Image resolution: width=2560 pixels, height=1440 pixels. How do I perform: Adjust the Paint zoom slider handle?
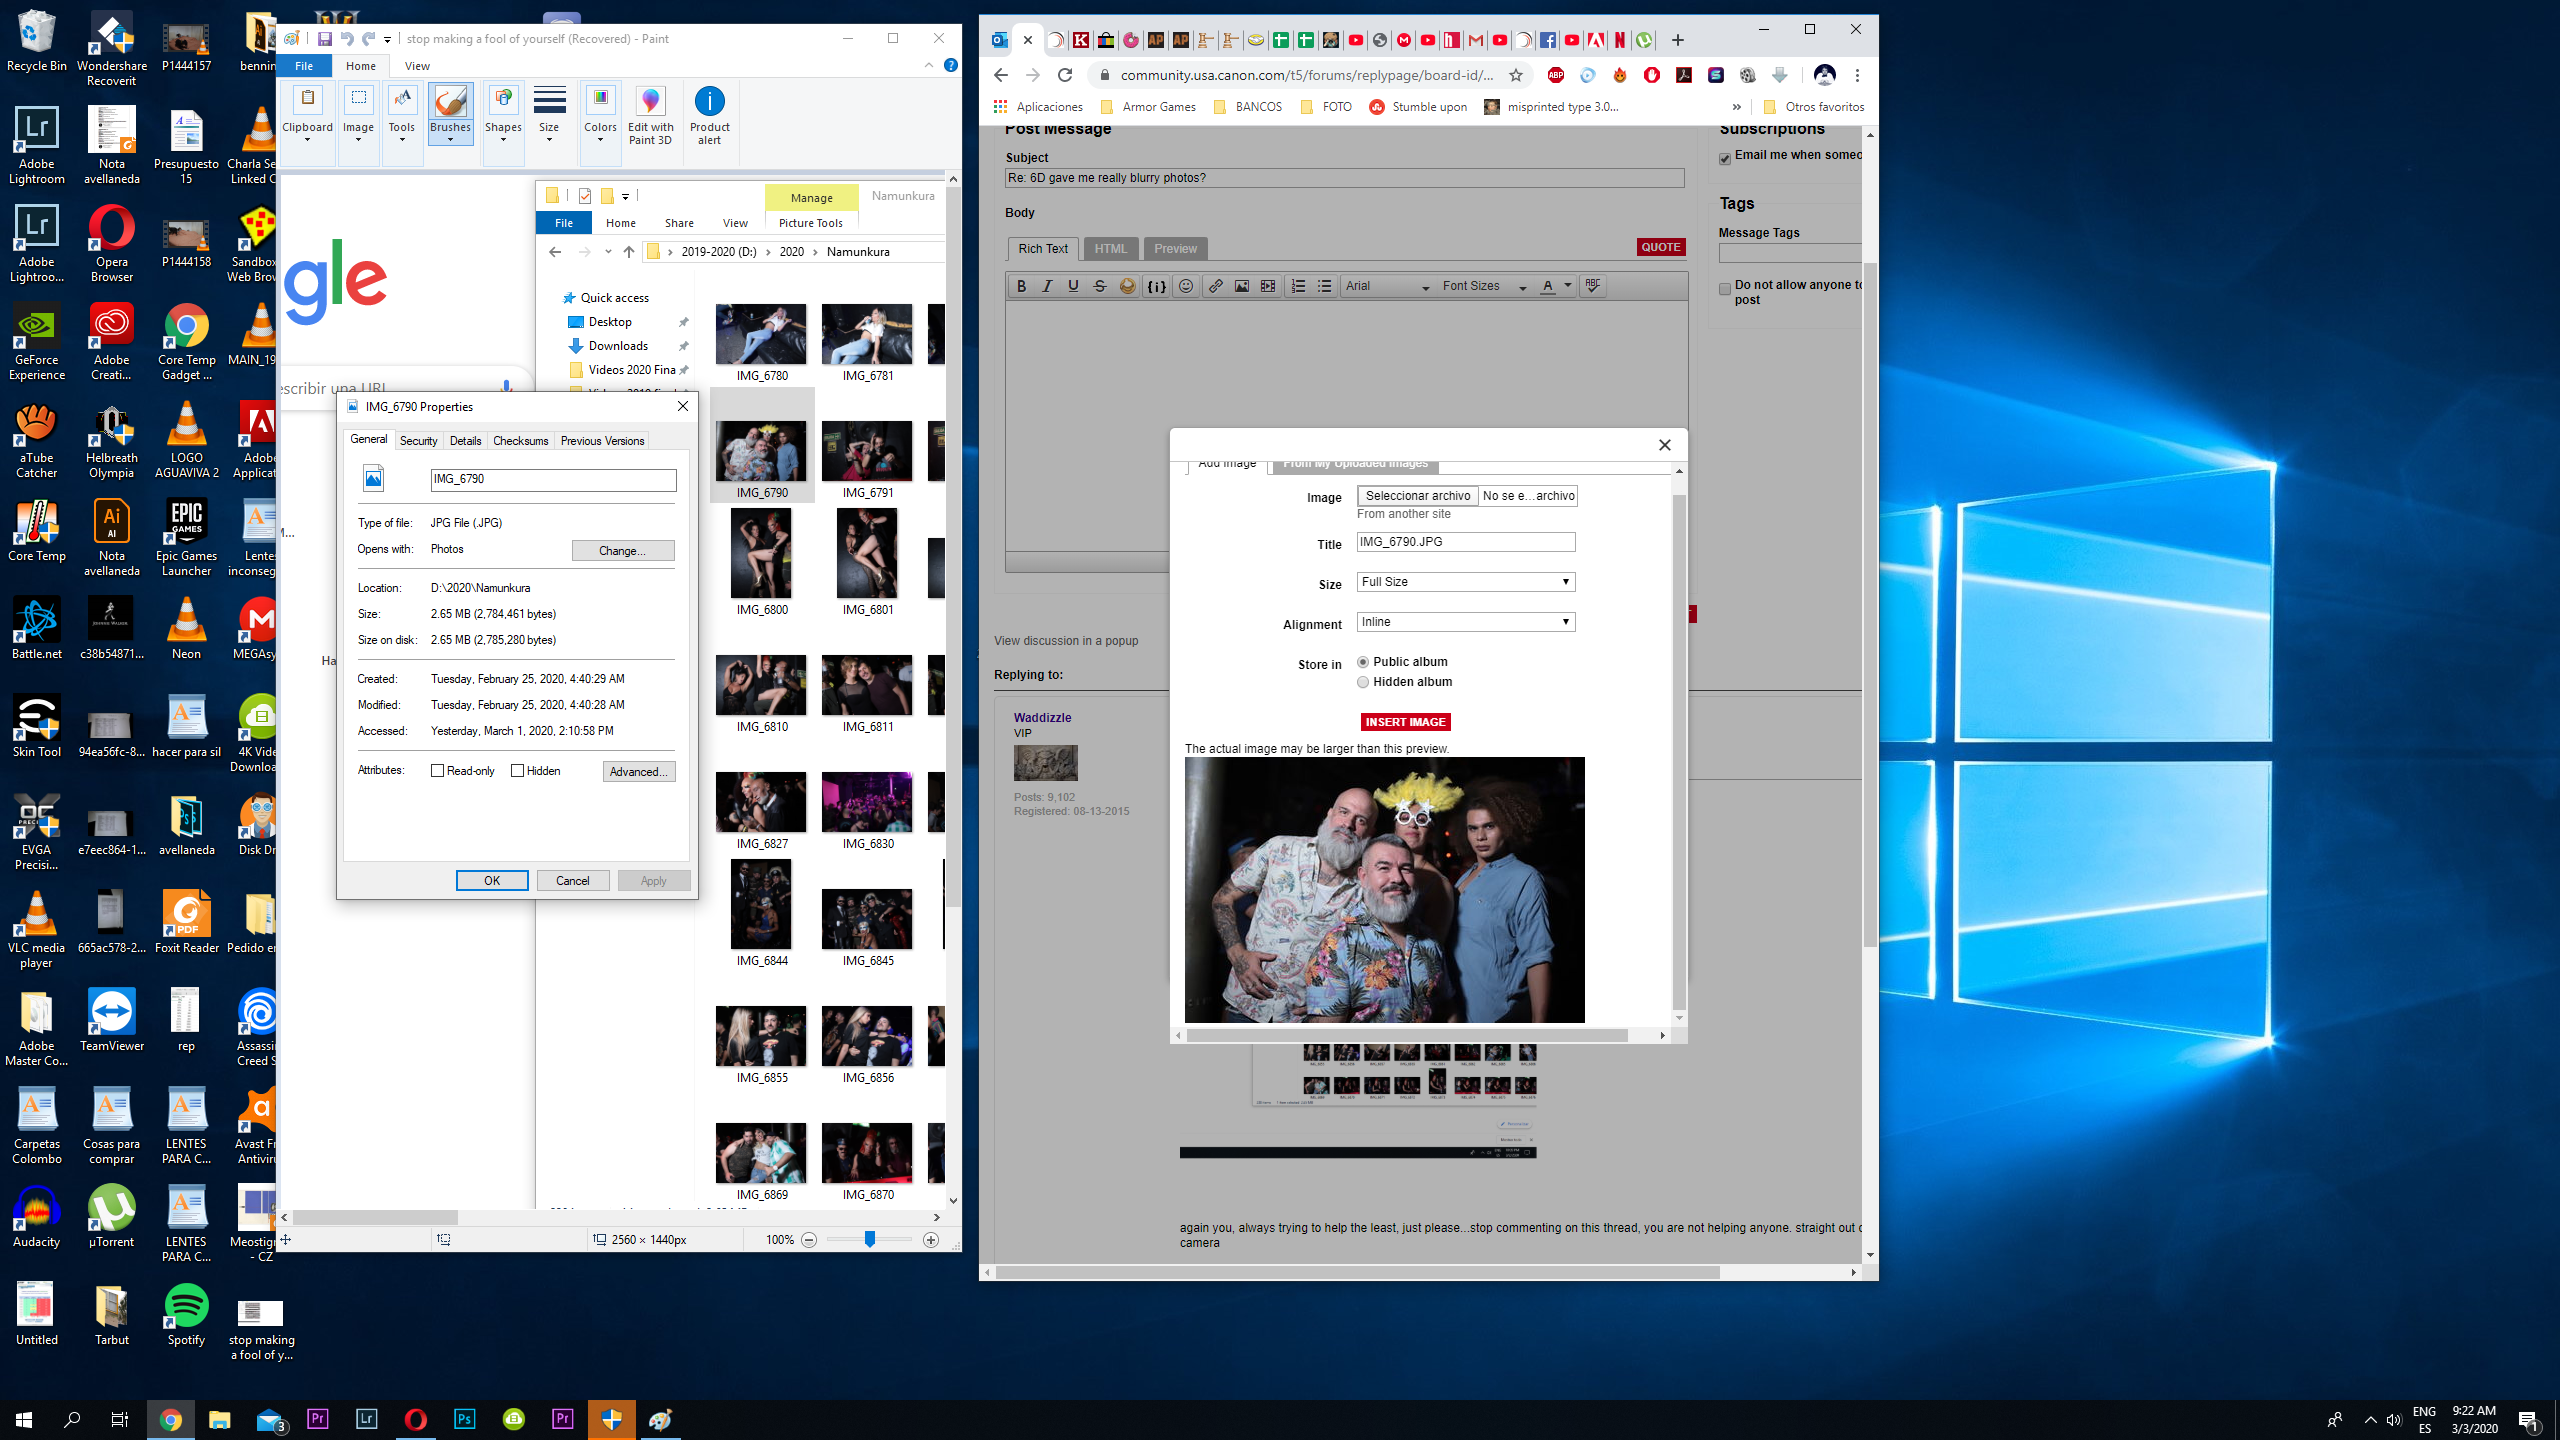870,1240
